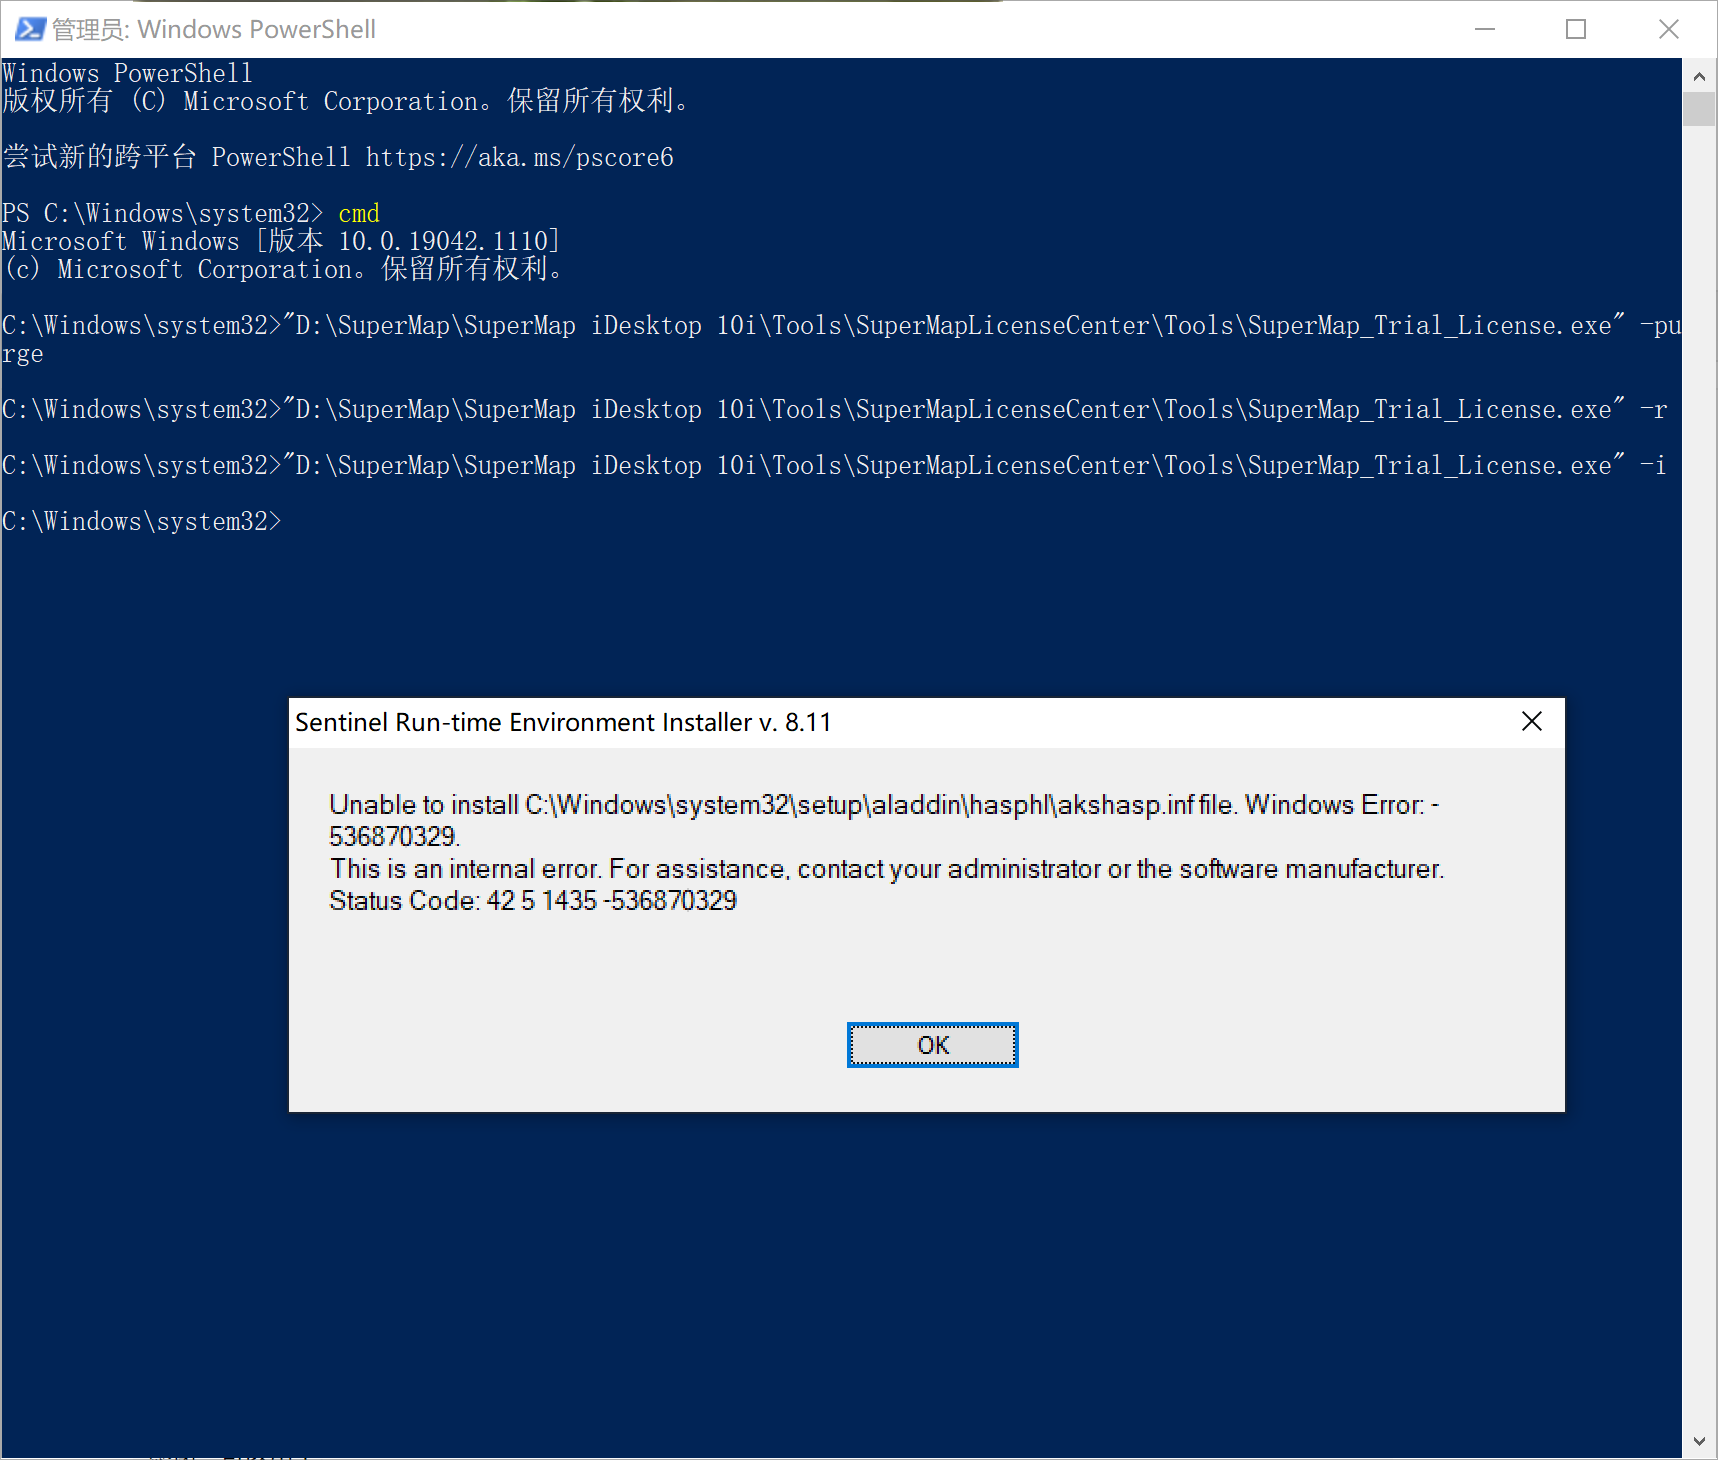The height and width of the screenshot is (1460, 1718).
Task: Close the Sentinel Run-time Environment Installer dialog
Action: 1531,721
